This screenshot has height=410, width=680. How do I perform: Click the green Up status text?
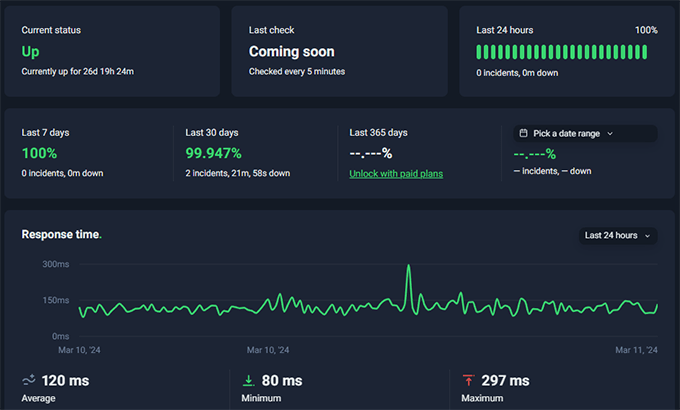click(x=30, y=52)
